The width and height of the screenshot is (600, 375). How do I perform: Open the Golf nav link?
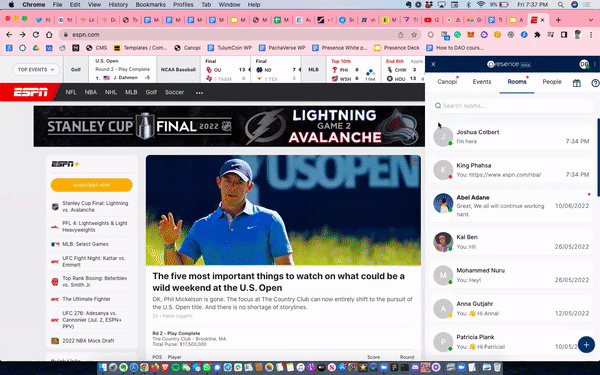tap(151, 92)
